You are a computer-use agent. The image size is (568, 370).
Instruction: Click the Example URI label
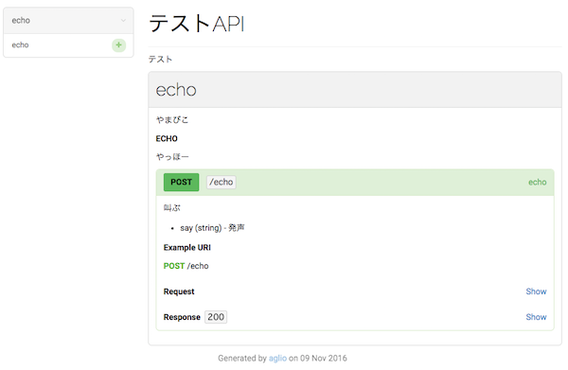(187, 248)
